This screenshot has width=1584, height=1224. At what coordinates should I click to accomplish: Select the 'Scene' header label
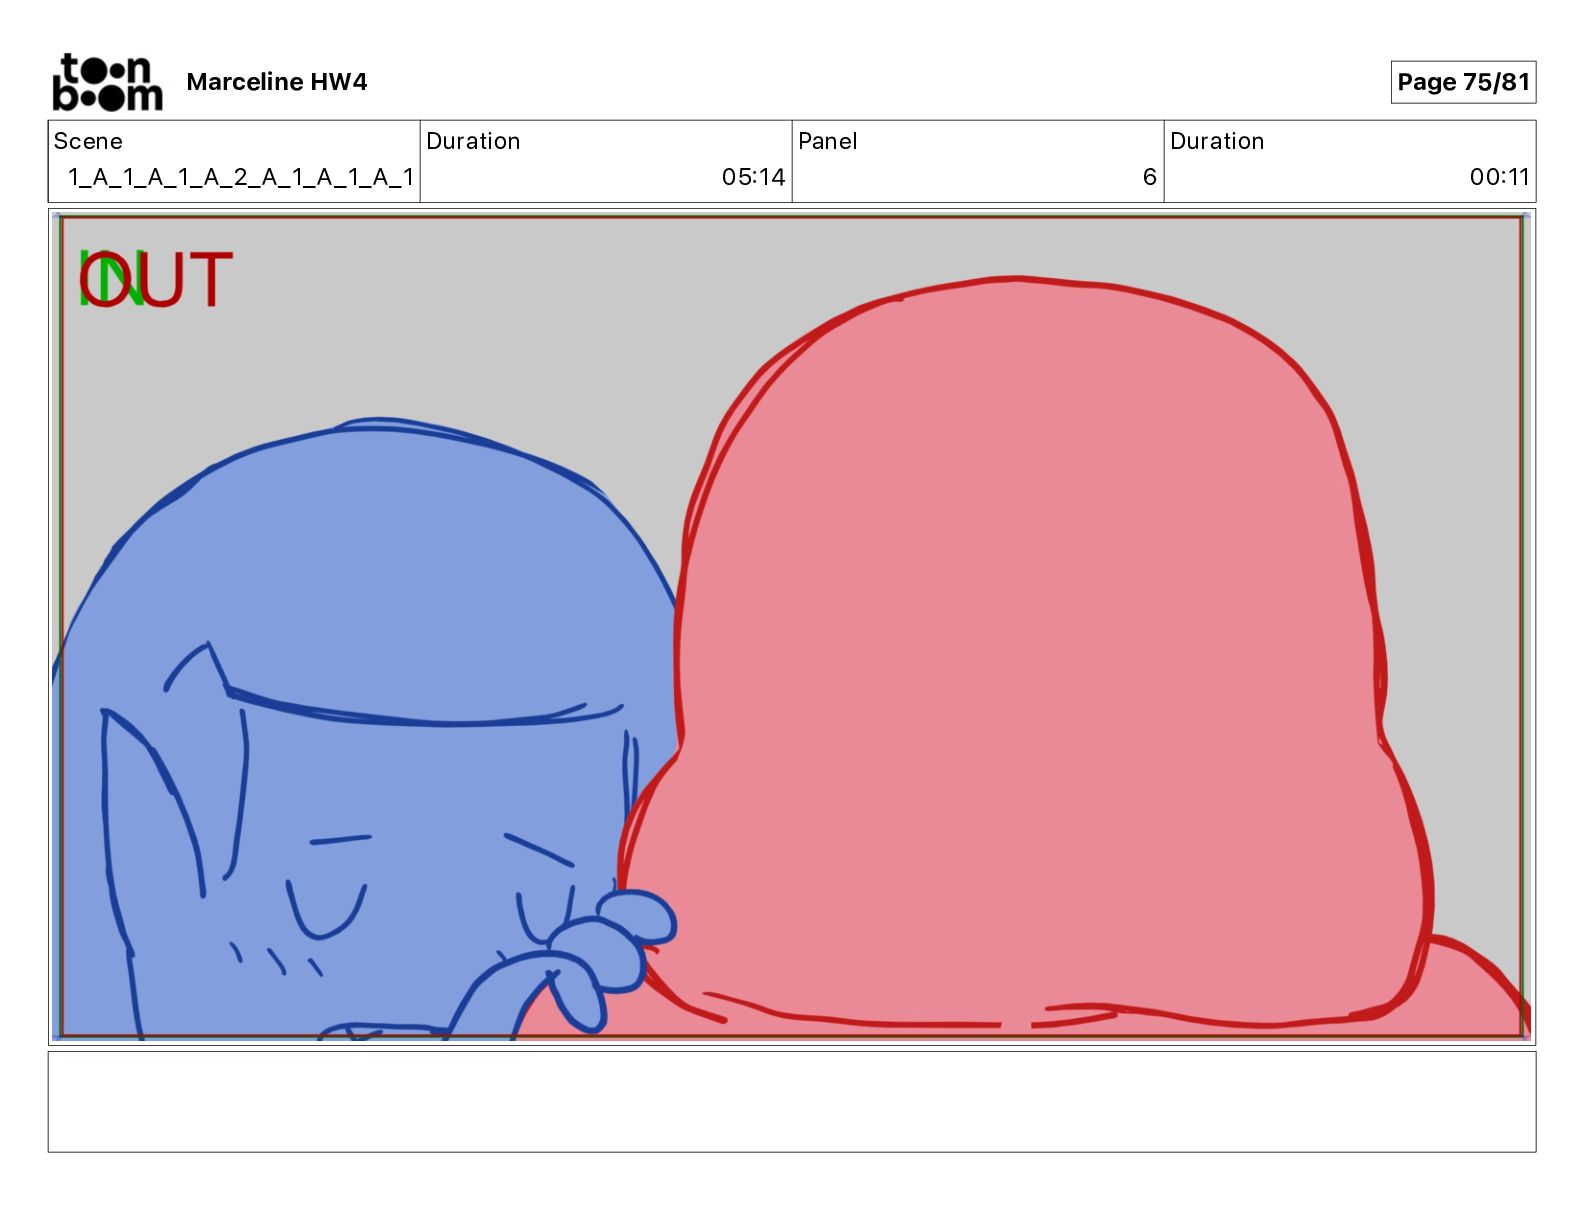click(88, 141)
